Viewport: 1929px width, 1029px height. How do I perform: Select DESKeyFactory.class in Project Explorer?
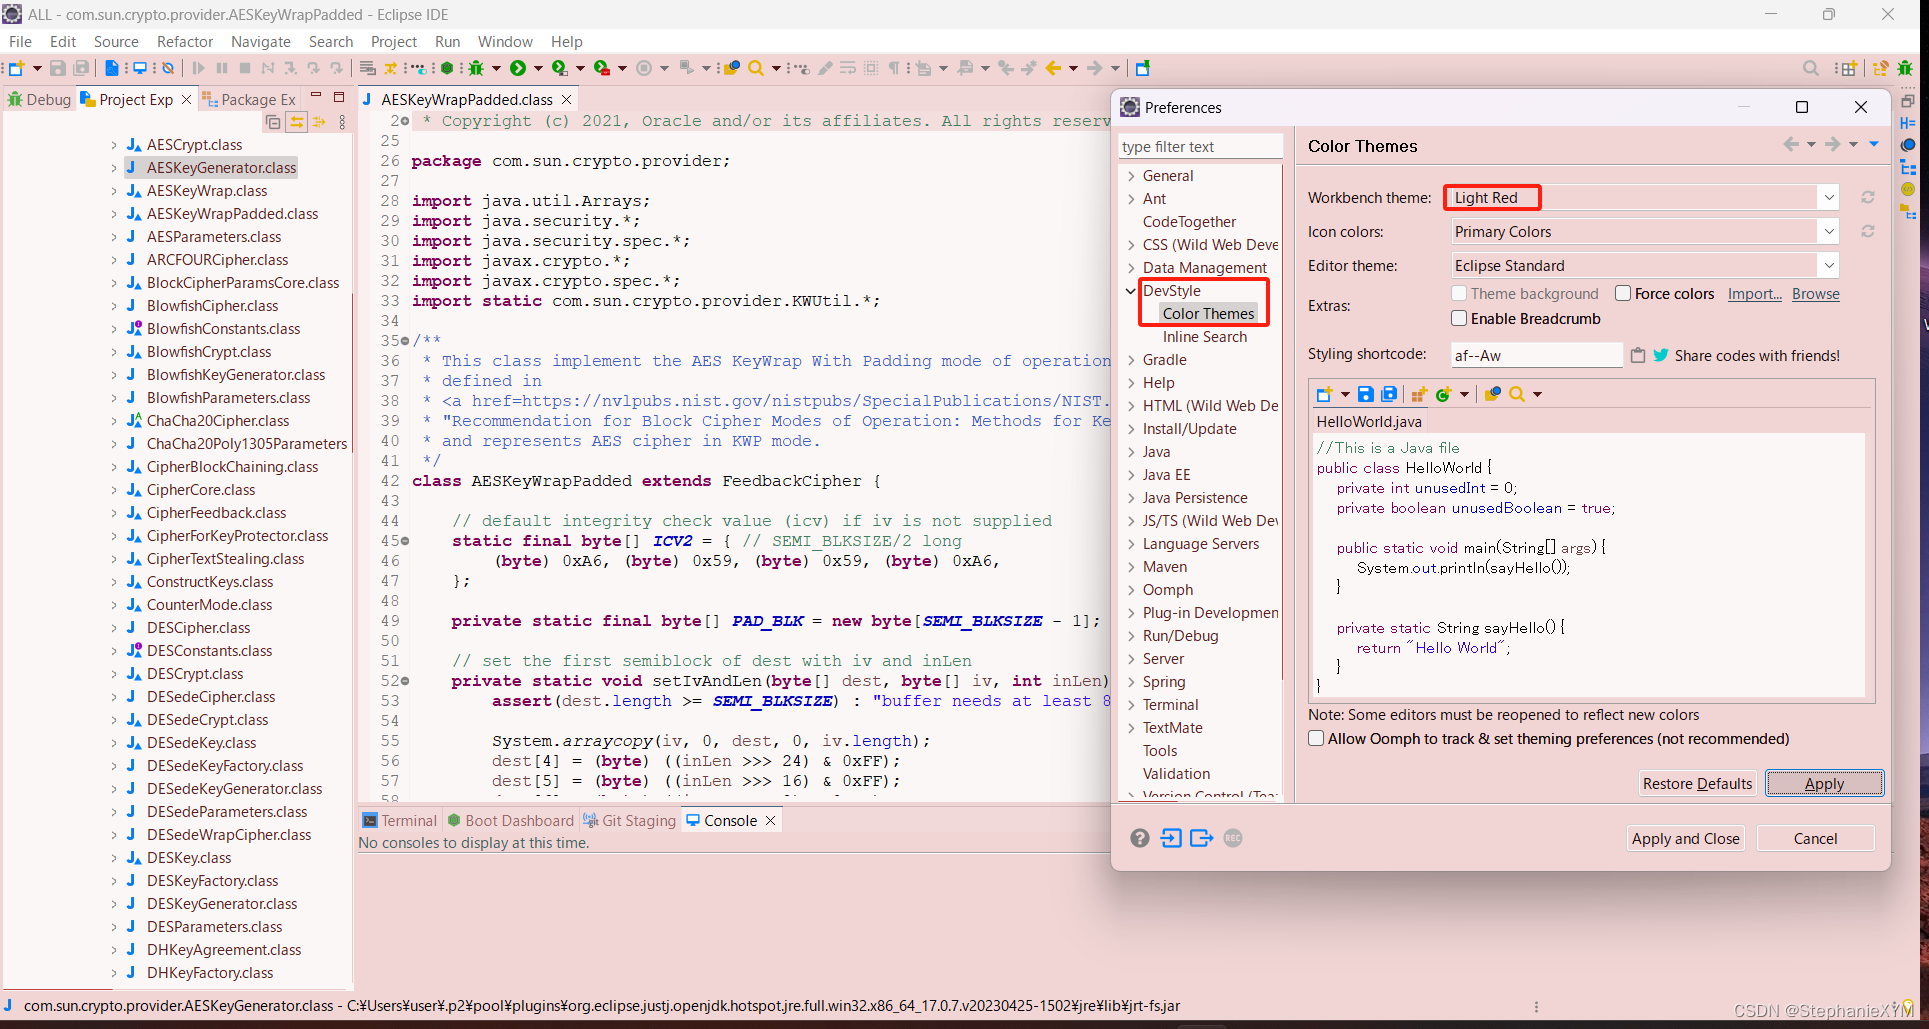click(212, 881)
